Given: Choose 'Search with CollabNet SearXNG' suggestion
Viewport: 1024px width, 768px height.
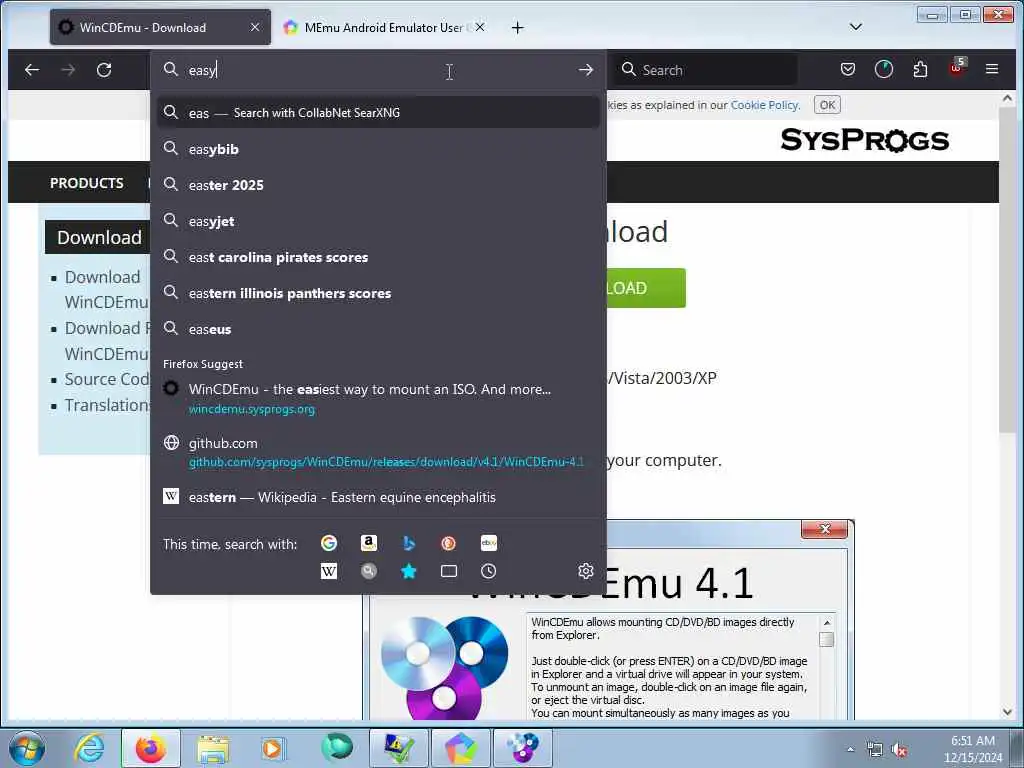Looking at the screenshot, I should tap(378, 113).
